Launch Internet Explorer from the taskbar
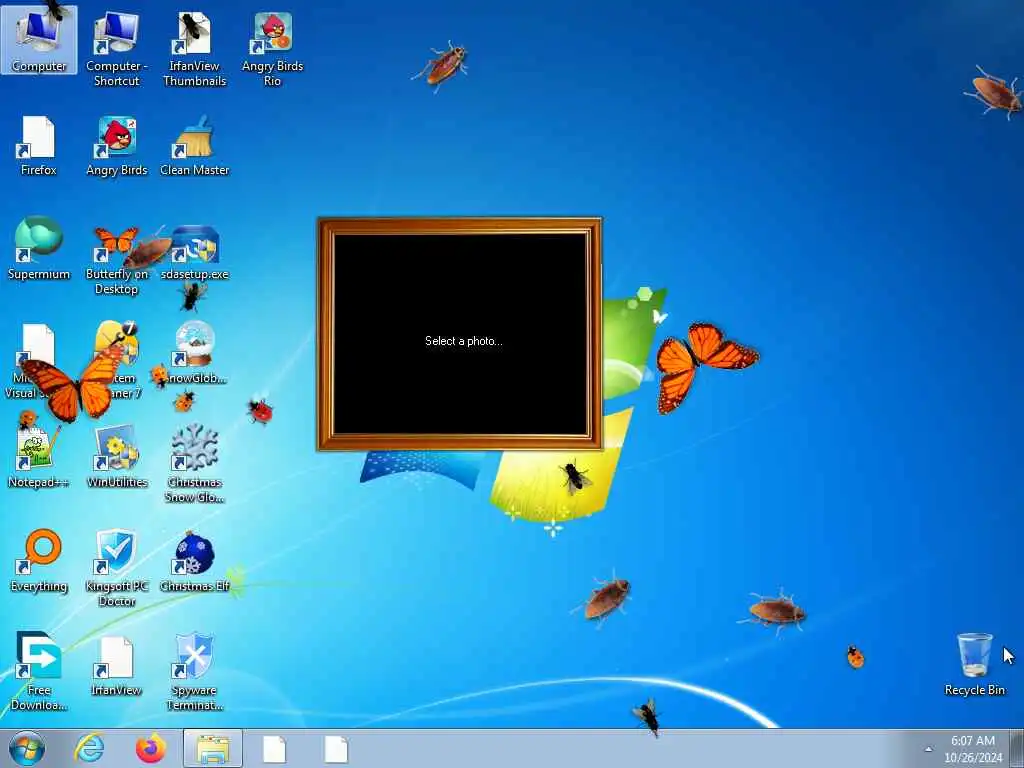 89,748
